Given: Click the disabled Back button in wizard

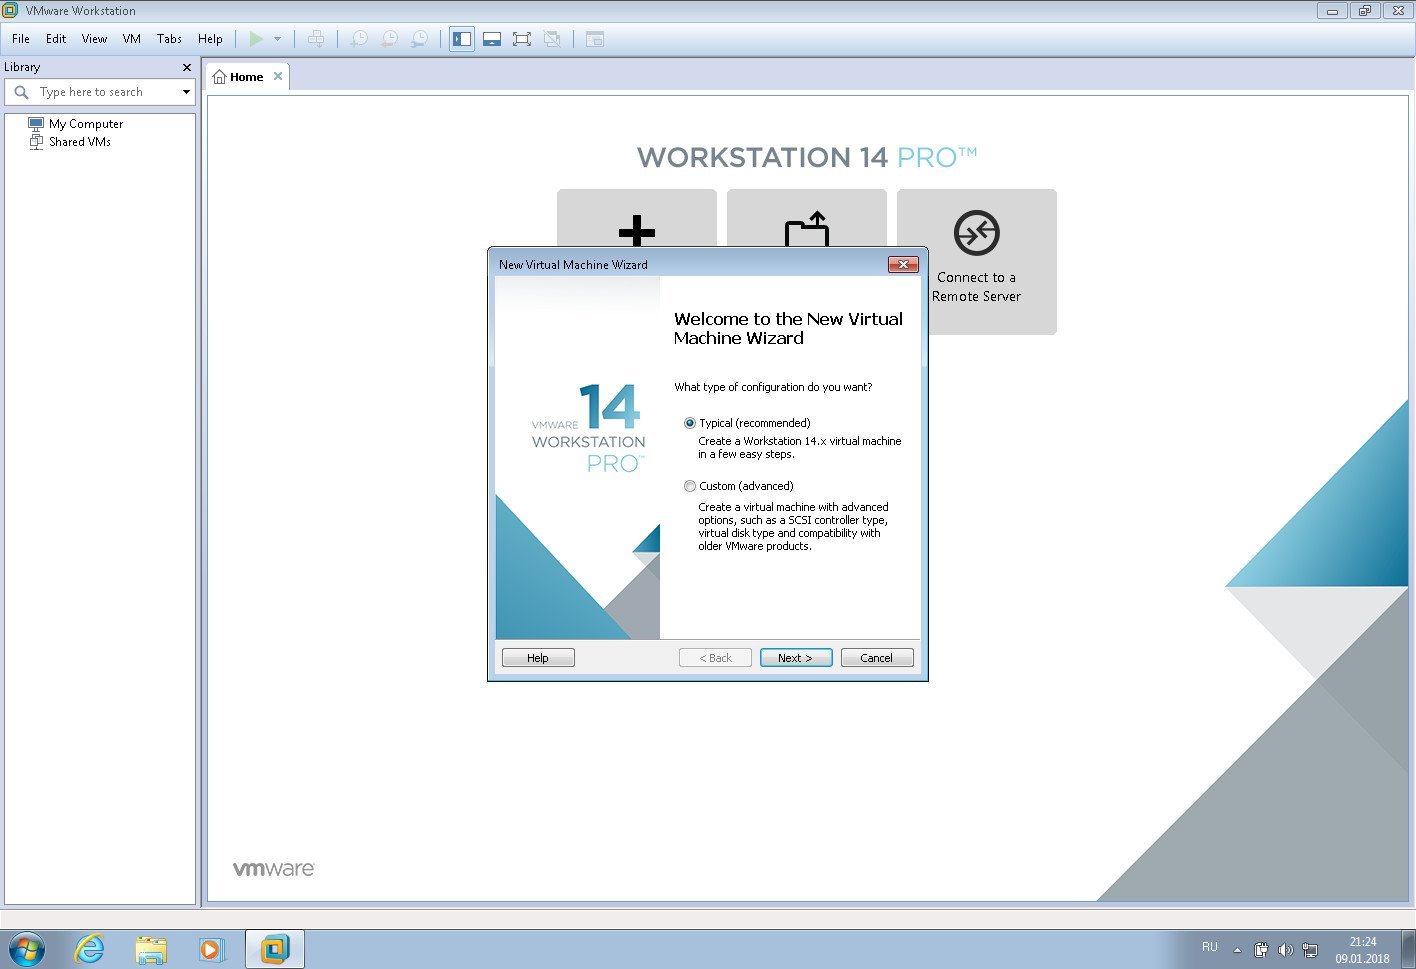Looking at the screenshot, I should (715, 658).
